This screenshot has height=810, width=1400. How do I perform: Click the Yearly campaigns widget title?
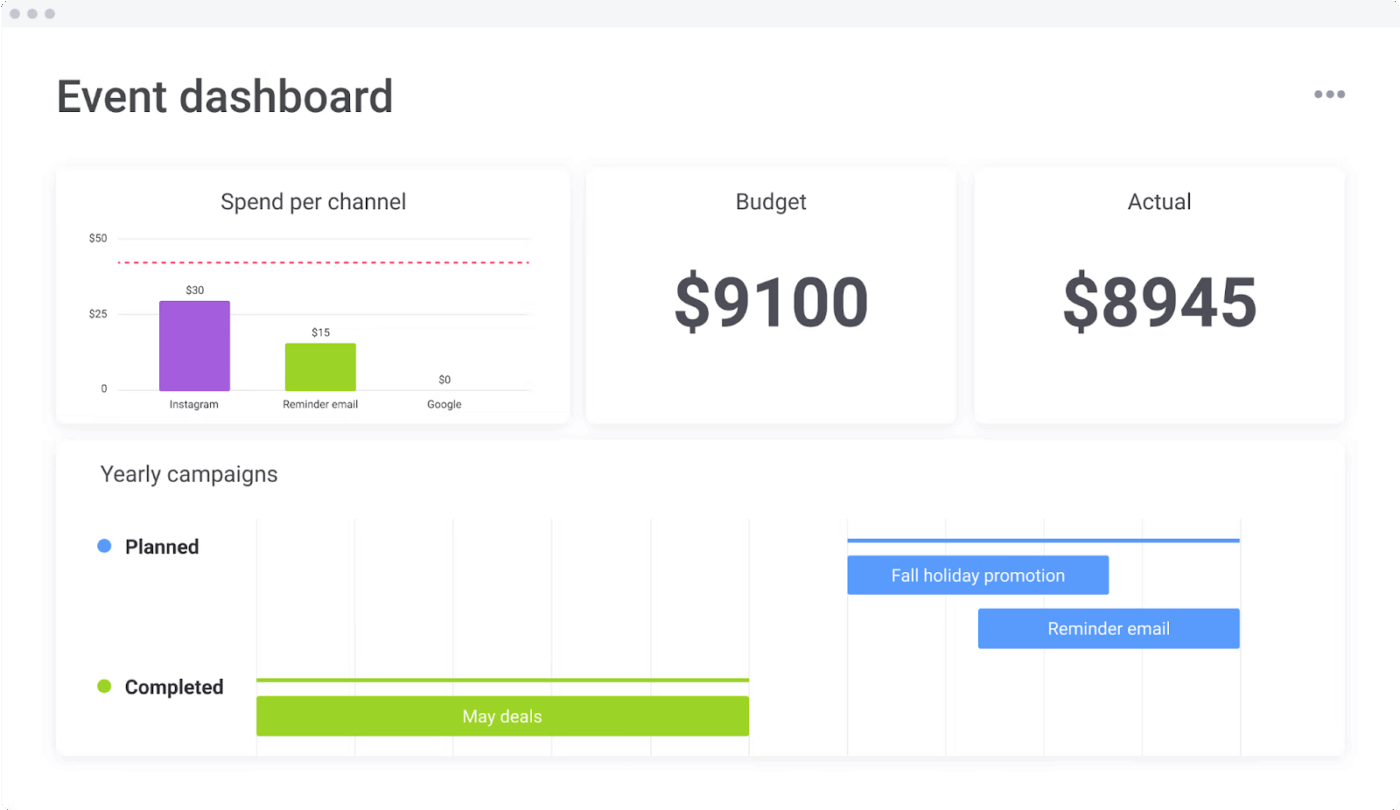pos(189,474)
